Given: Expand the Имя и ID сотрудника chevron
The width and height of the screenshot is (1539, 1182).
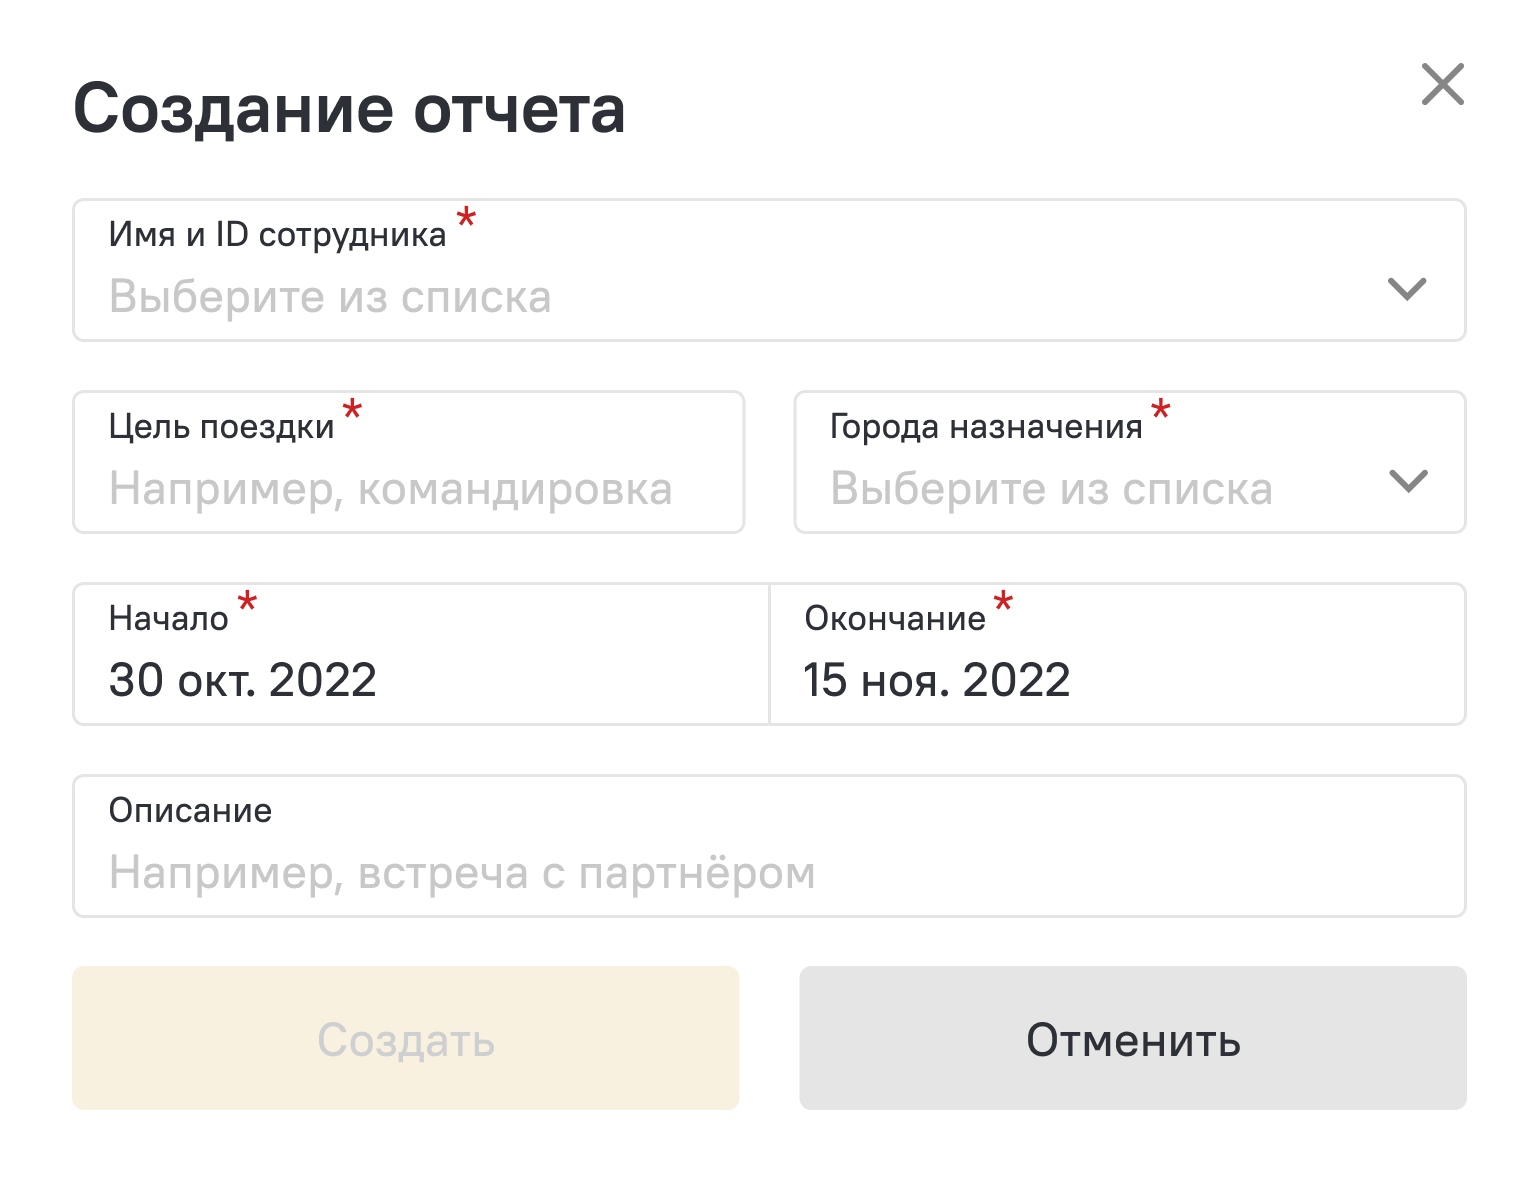Looking at the screenshot, I should coord(1406,289).
